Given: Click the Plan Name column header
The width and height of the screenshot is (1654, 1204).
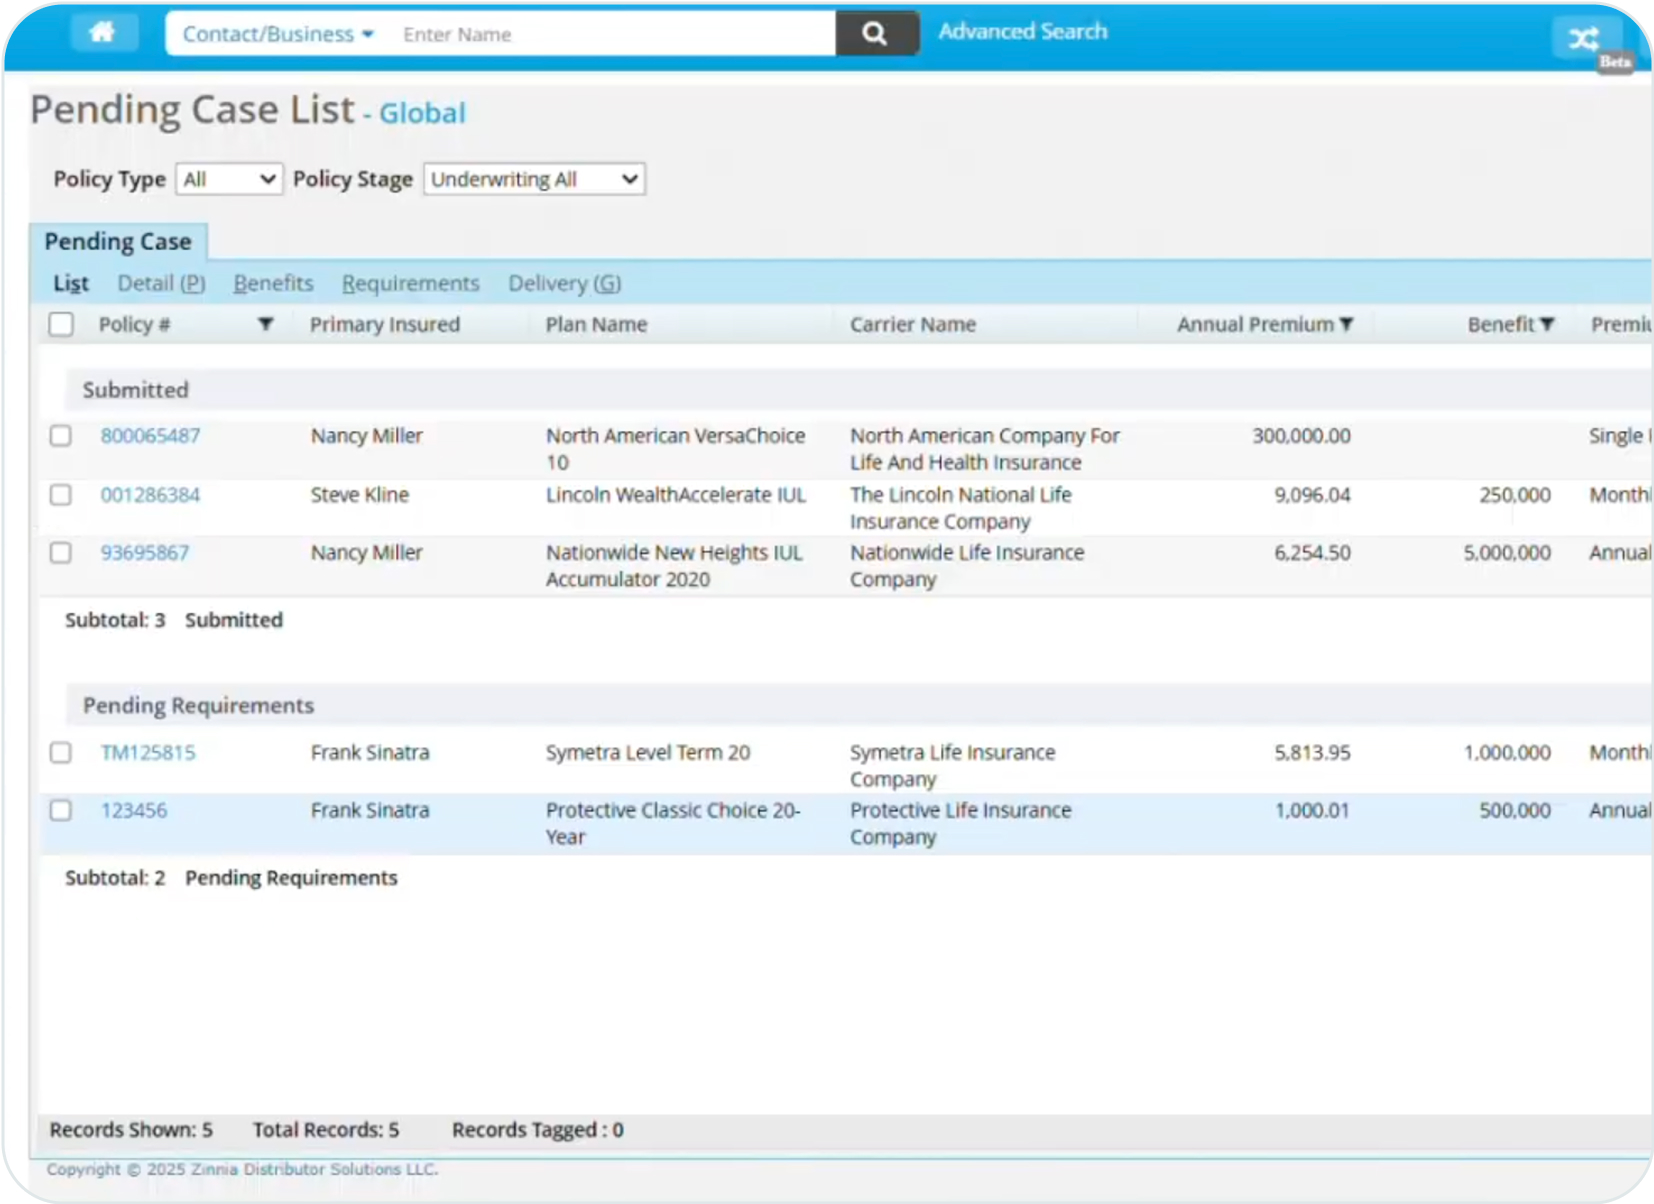Looking at the screenshot, I should 596,324.
